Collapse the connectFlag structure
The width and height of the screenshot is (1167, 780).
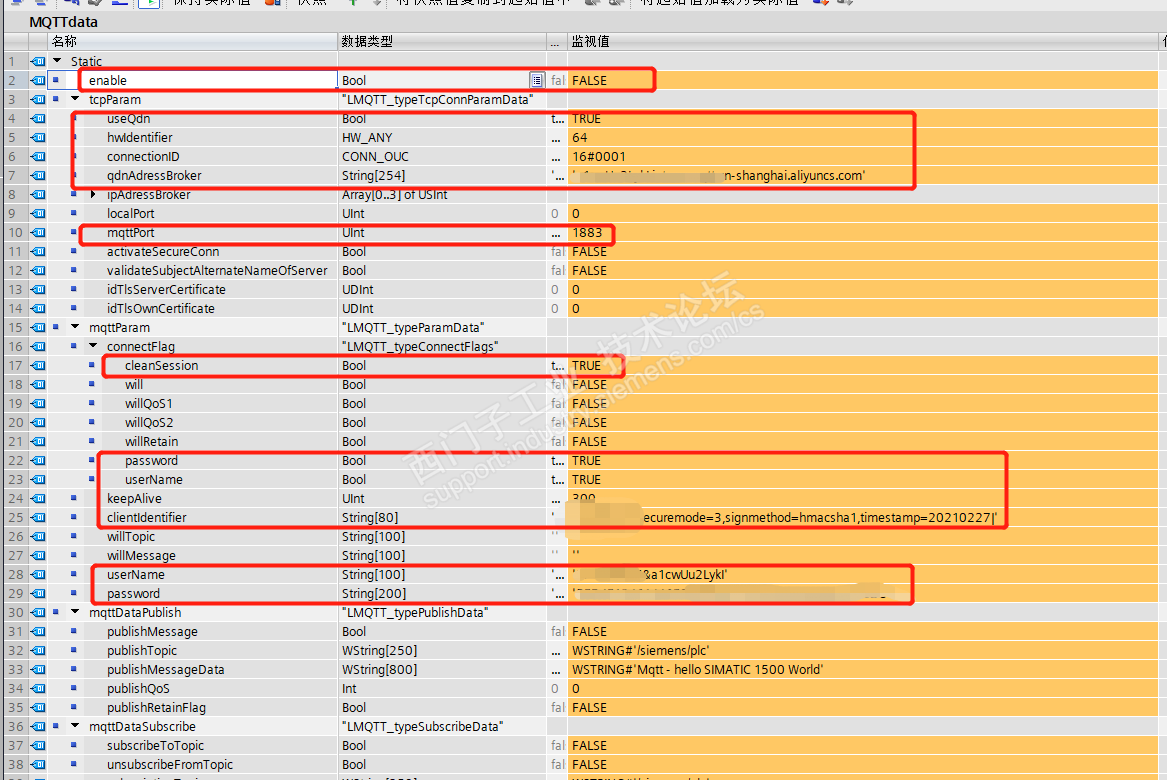(93, 346)
